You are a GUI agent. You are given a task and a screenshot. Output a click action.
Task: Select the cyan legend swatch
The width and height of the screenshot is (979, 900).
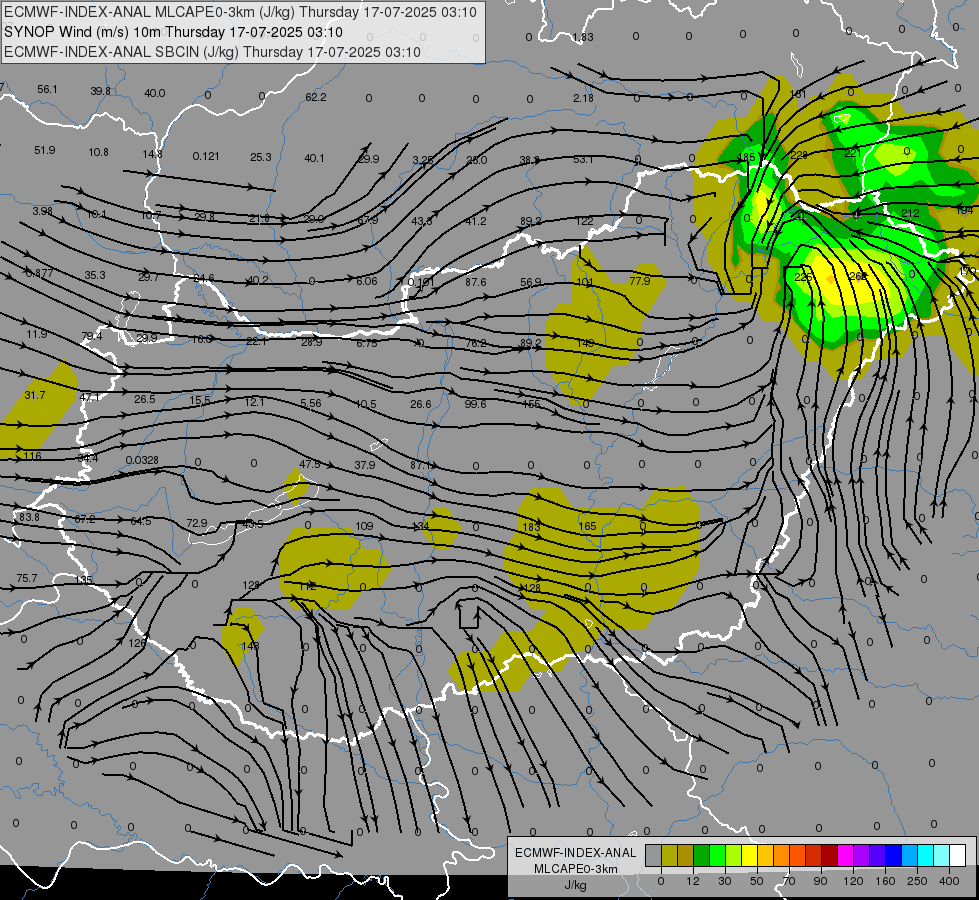[x=925, y=856]
